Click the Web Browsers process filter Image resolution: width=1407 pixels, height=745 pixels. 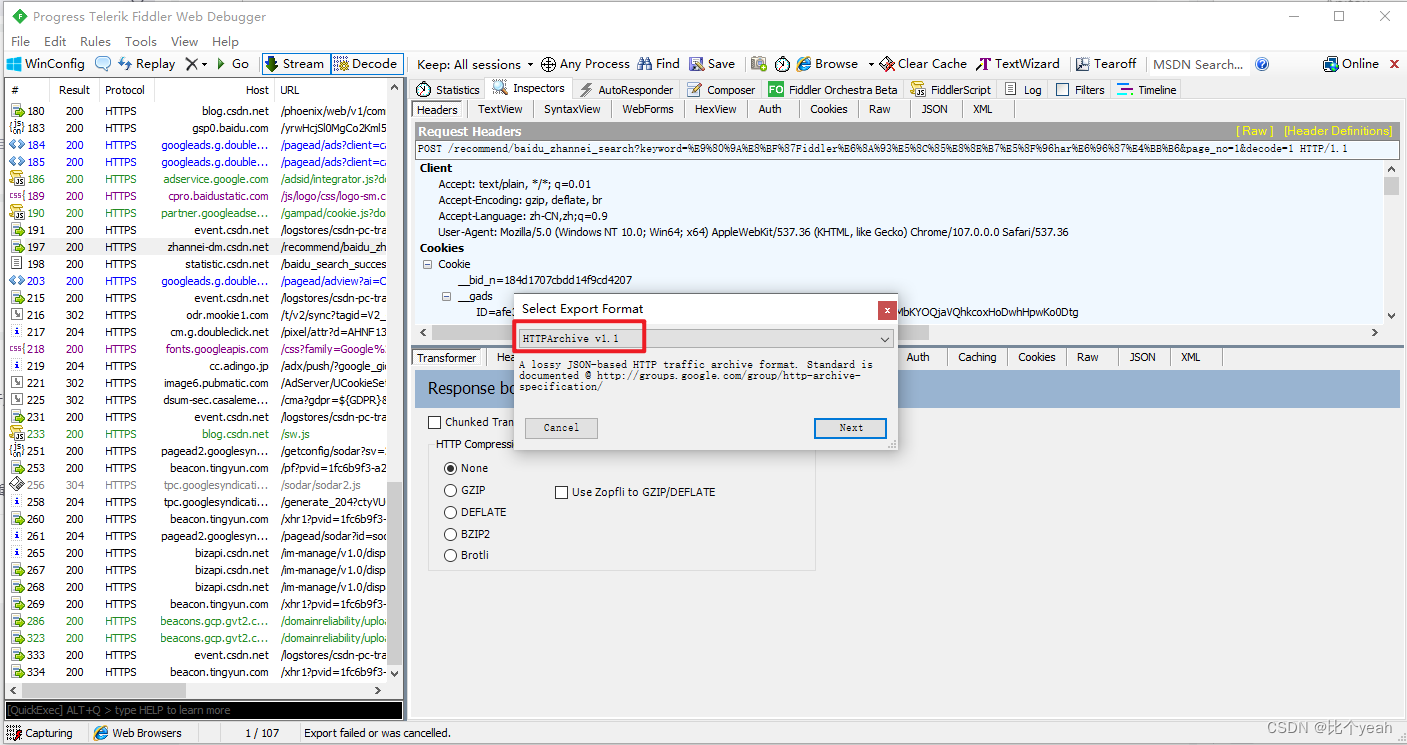click(x=138, y=733)
